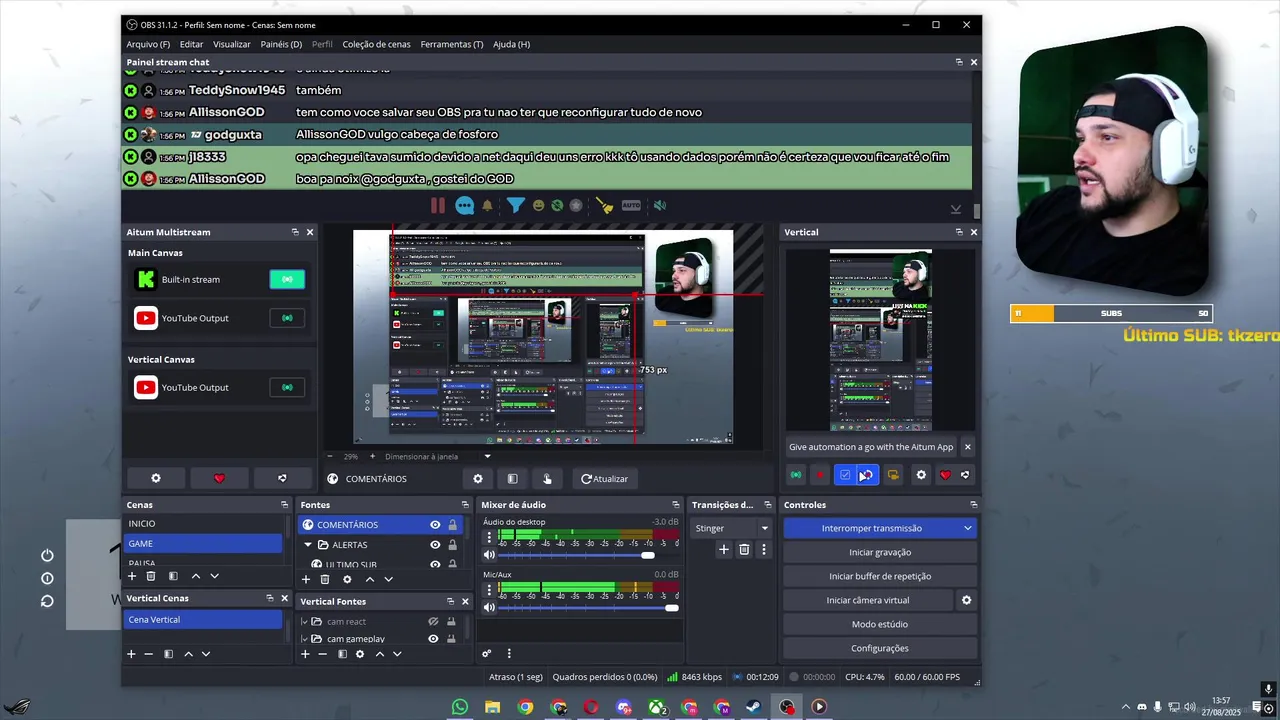
Task: Click the bell notification icon in chat toolbar
Action: 488,205
